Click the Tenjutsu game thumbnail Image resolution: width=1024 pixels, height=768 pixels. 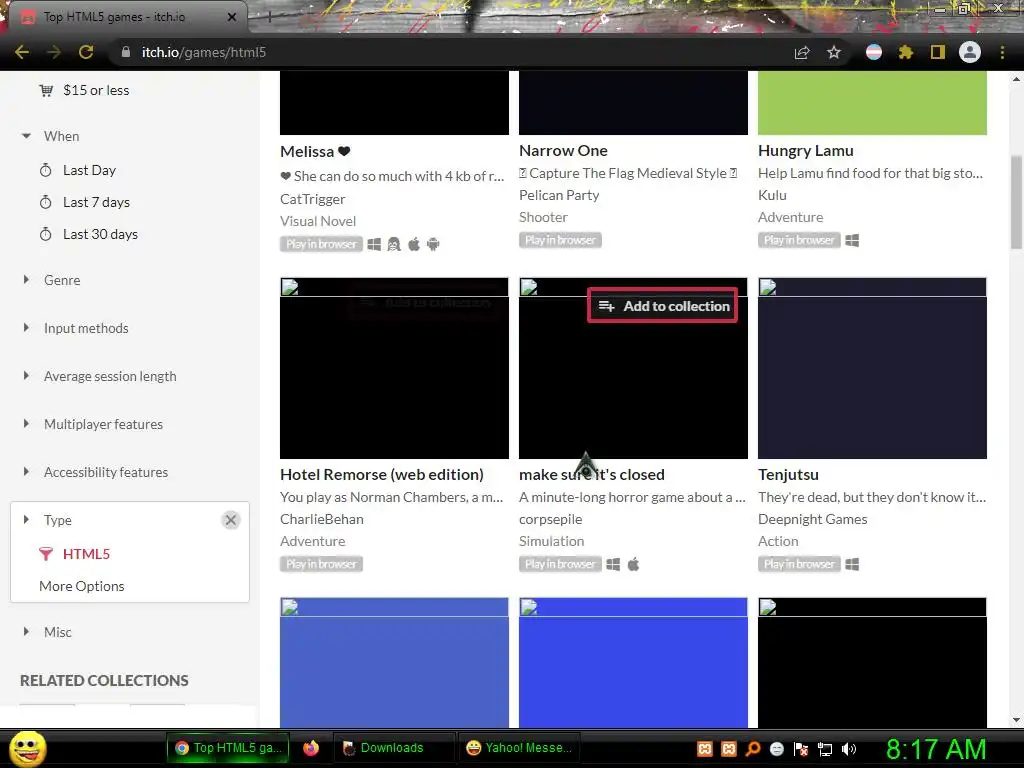click(x=872, y=368)
